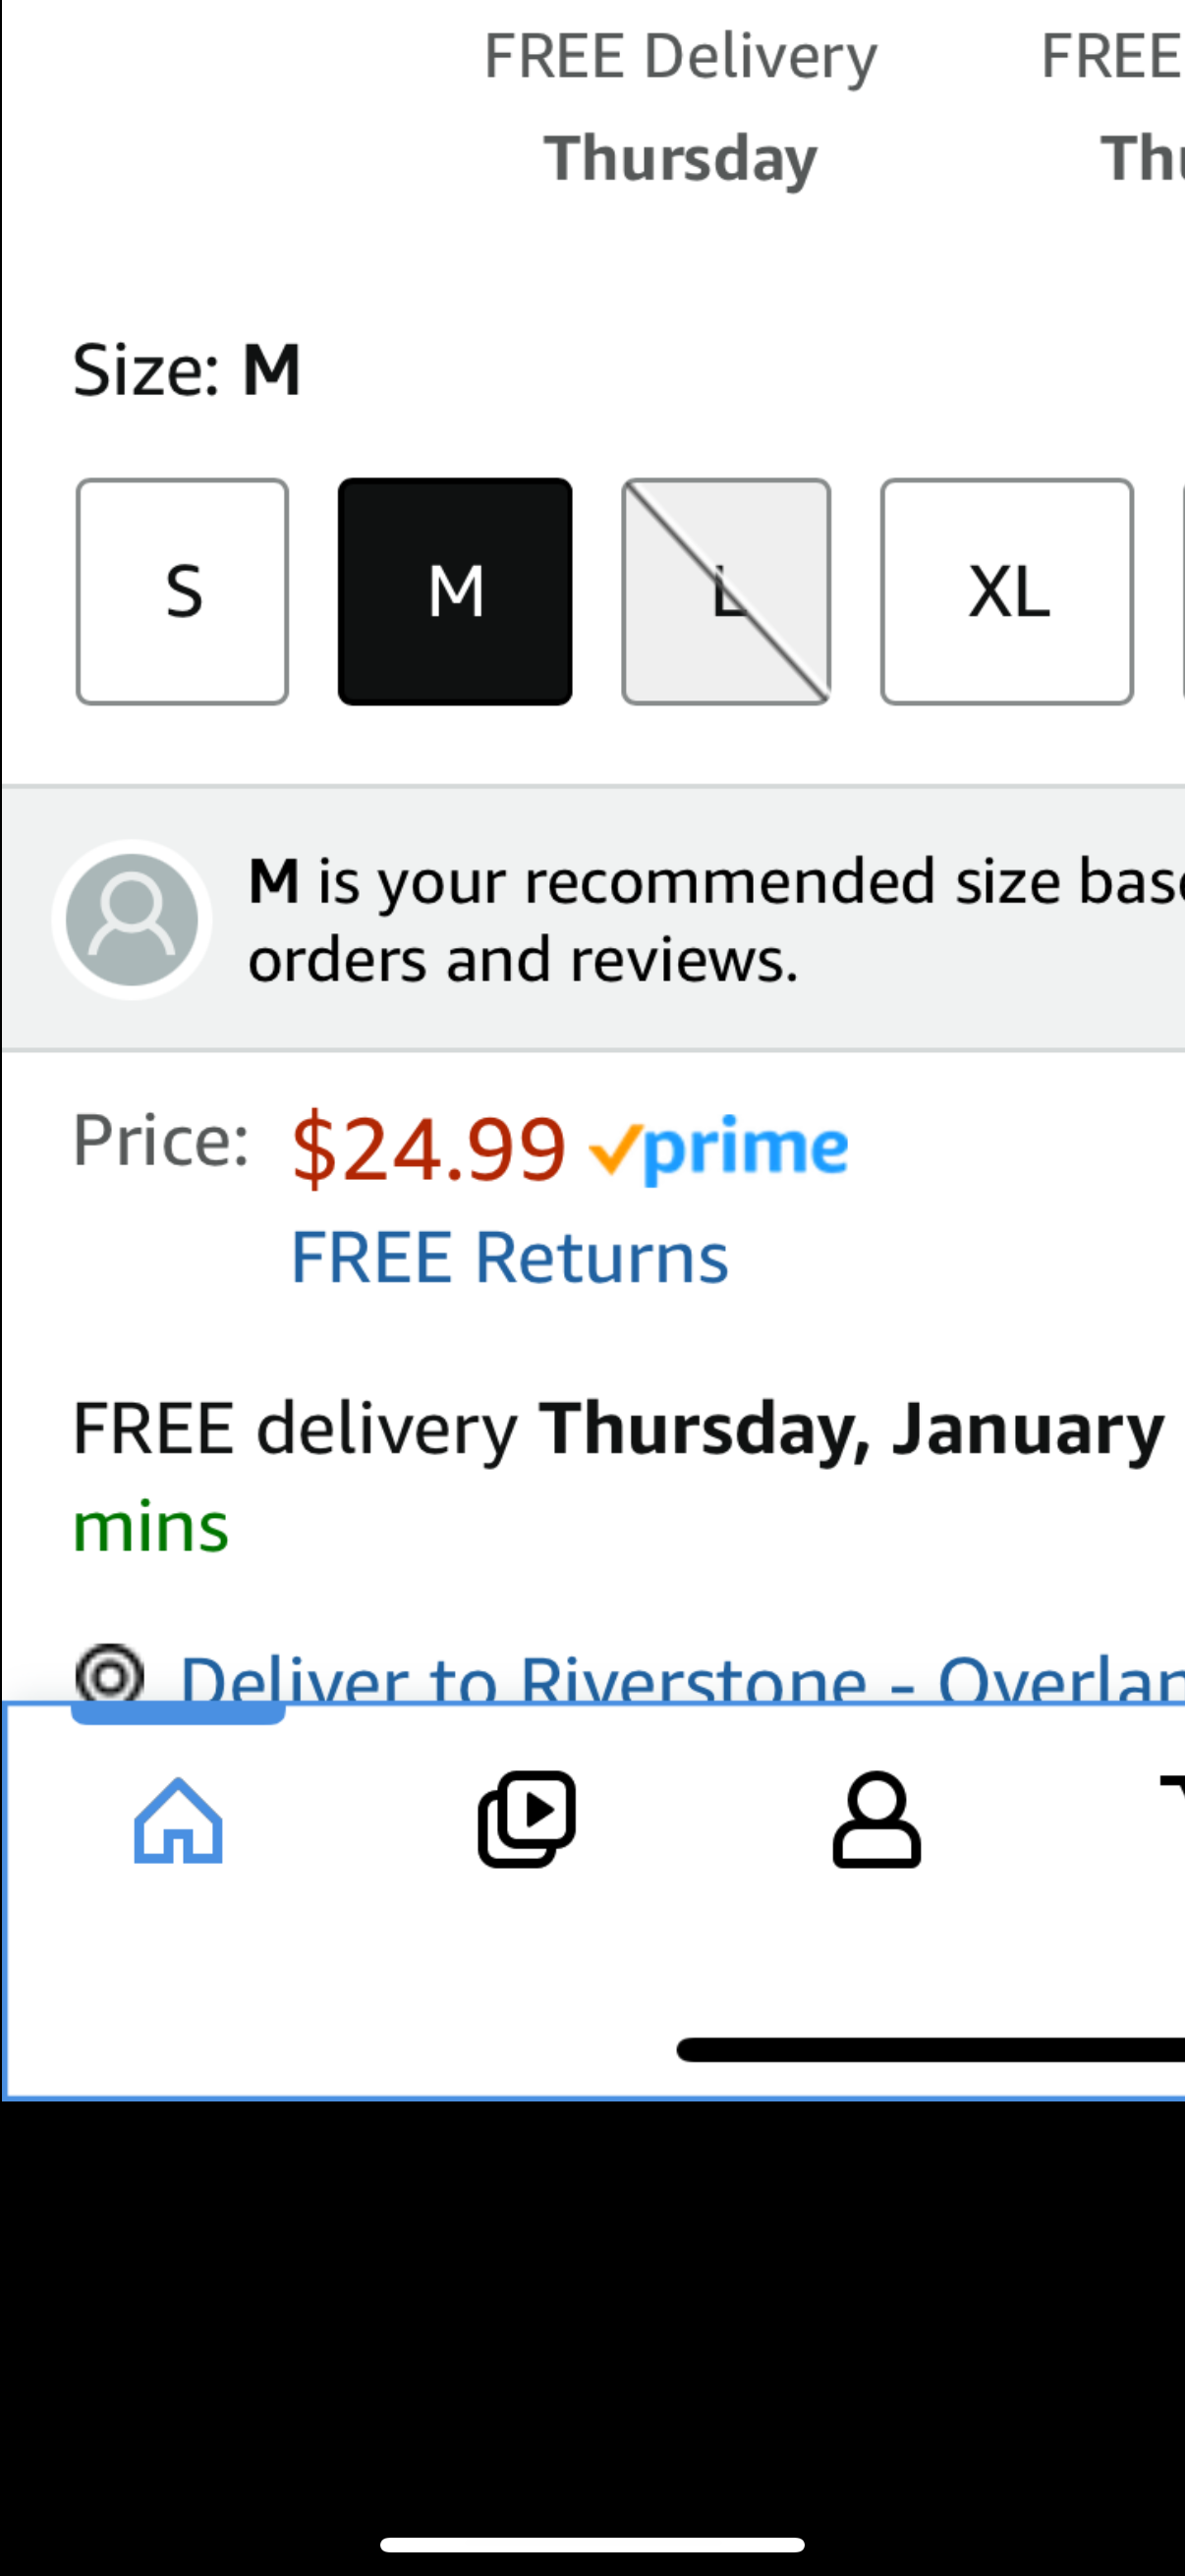Open the Inspire video feed icon
This screenshot has width=1185, height=2576.
pyautogui.click(x=527, y=1818)
